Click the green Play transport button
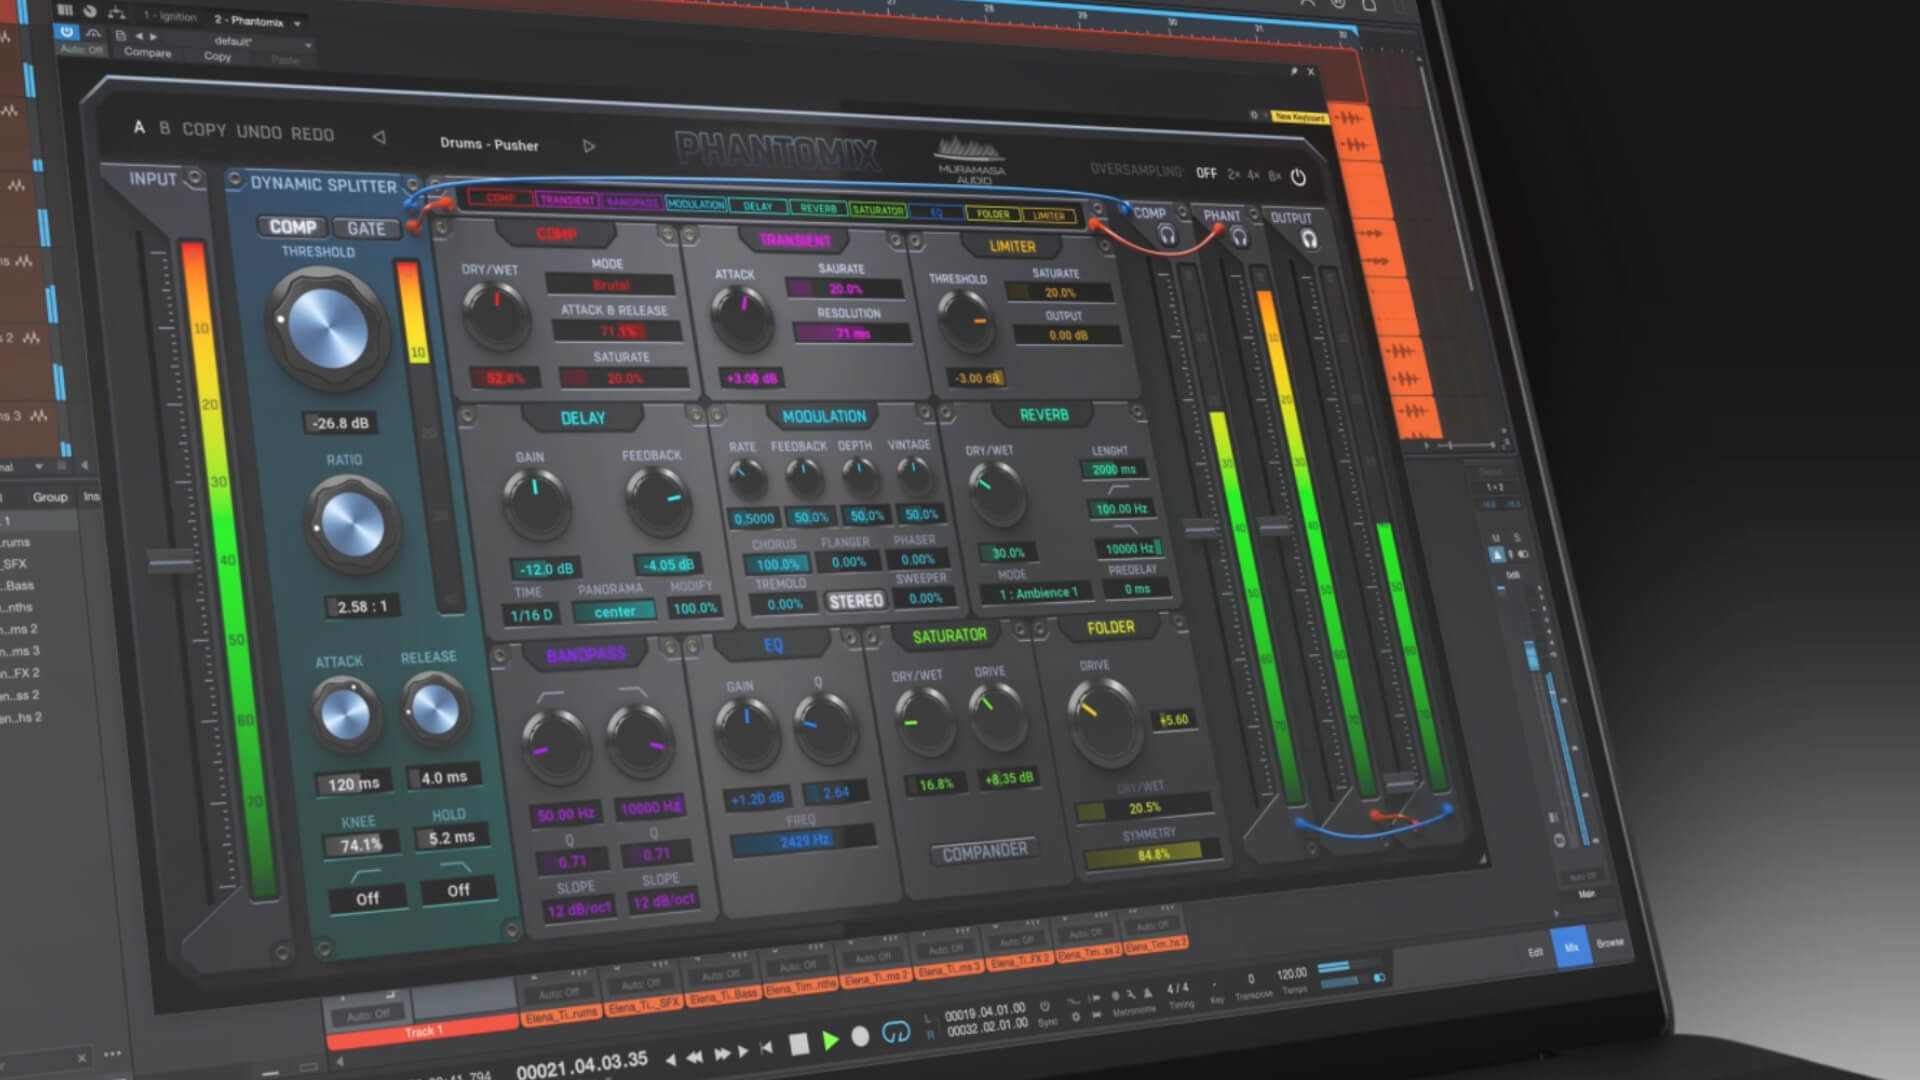Image resolution: width=1920 pixels, height=1080 pixels. pyautogui.click(x=830, y=1041)
